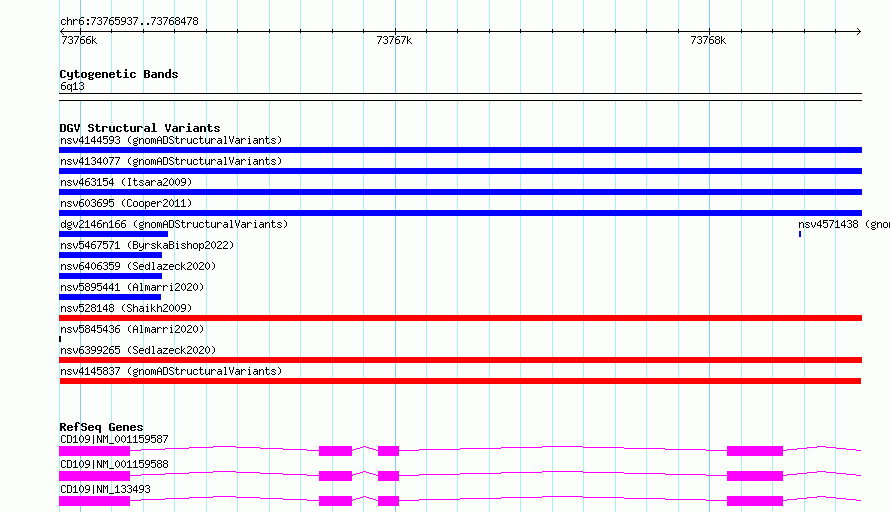Click nsv6406359 (Sedlazeck2020) label
This screenshot has width=890, height=512.
138,266
